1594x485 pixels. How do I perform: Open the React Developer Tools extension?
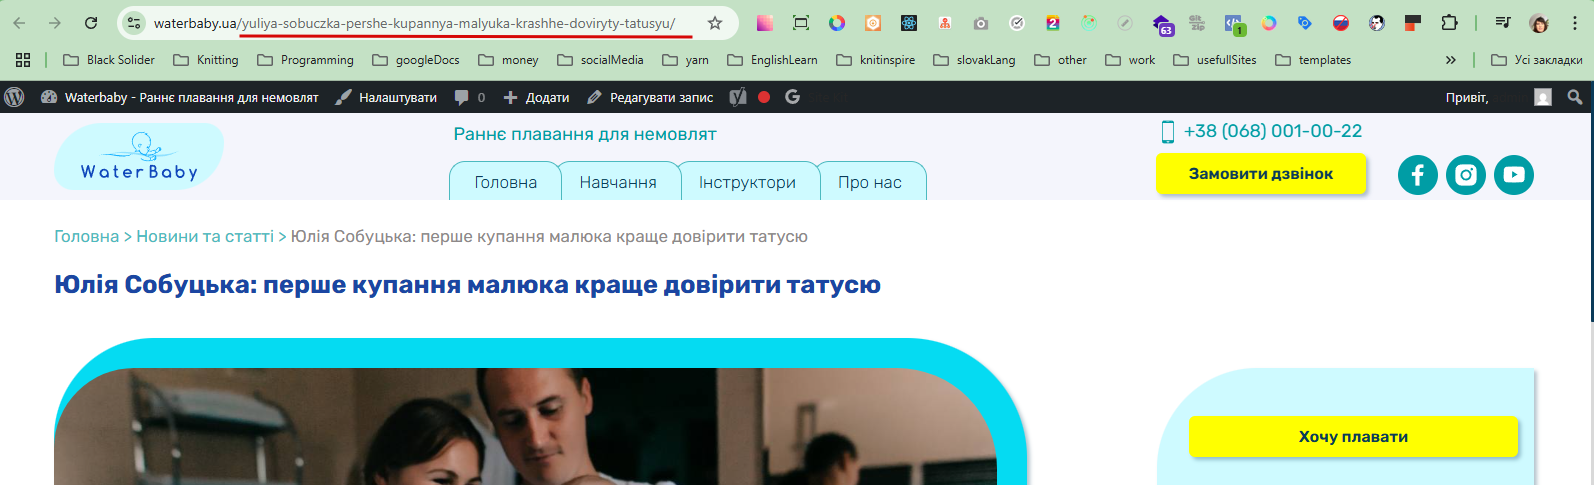coord(909,23)
